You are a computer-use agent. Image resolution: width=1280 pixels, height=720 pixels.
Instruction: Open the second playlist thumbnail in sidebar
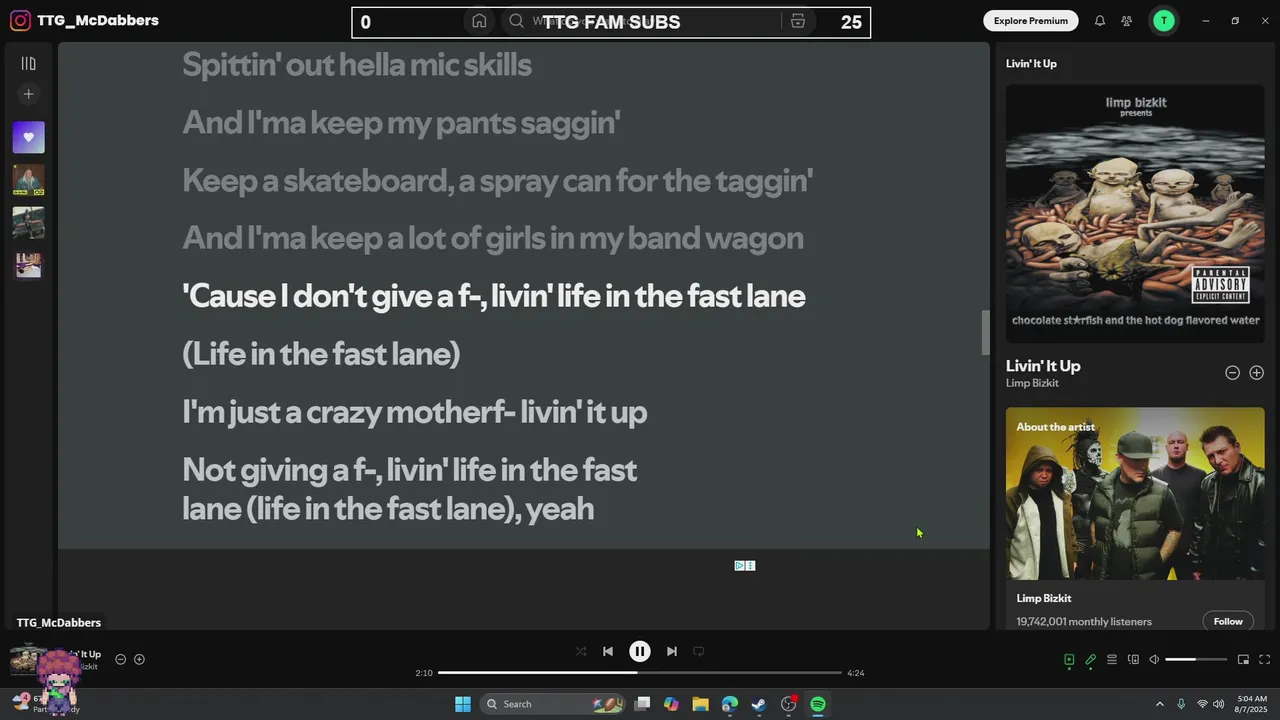coord(28,180)
